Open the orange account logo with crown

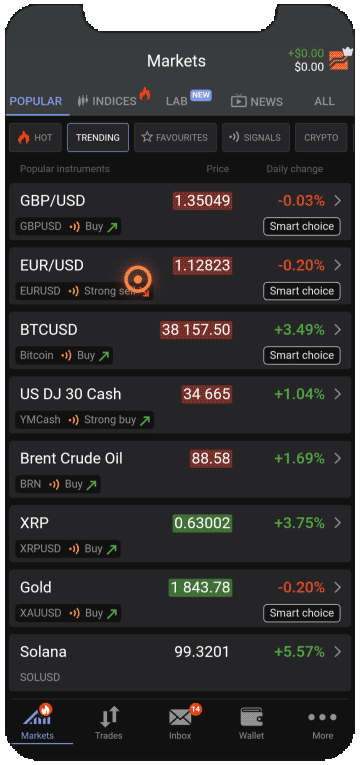tap(340, 59)
